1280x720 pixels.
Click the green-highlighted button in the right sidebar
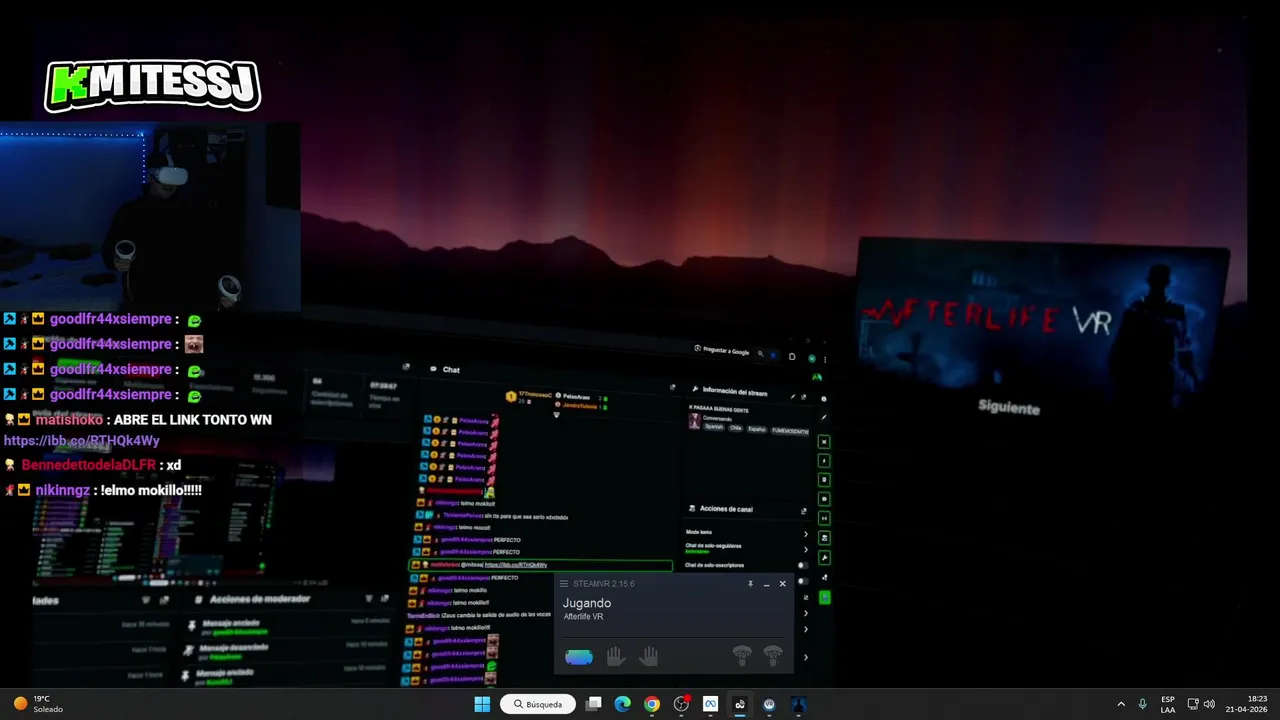click(x=825, y=597)
